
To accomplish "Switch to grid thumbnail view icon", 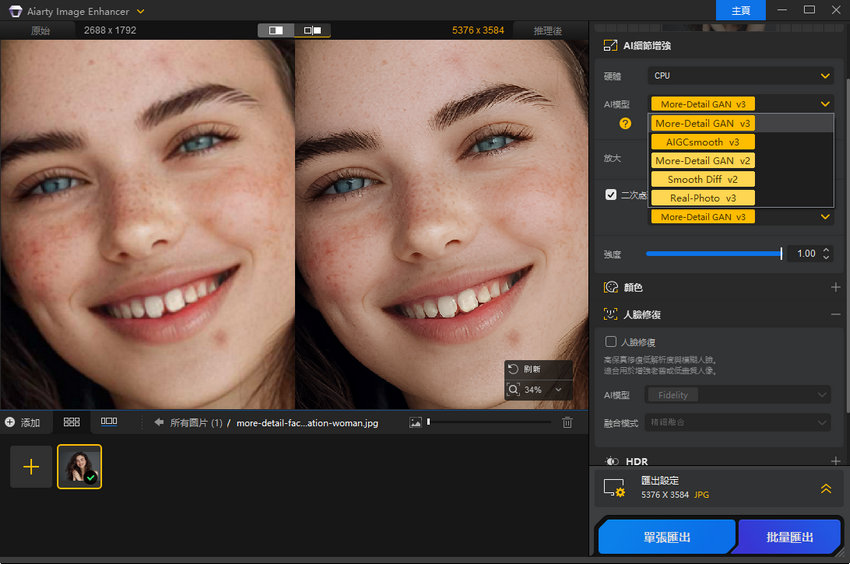I will click(x=72, y=422).
